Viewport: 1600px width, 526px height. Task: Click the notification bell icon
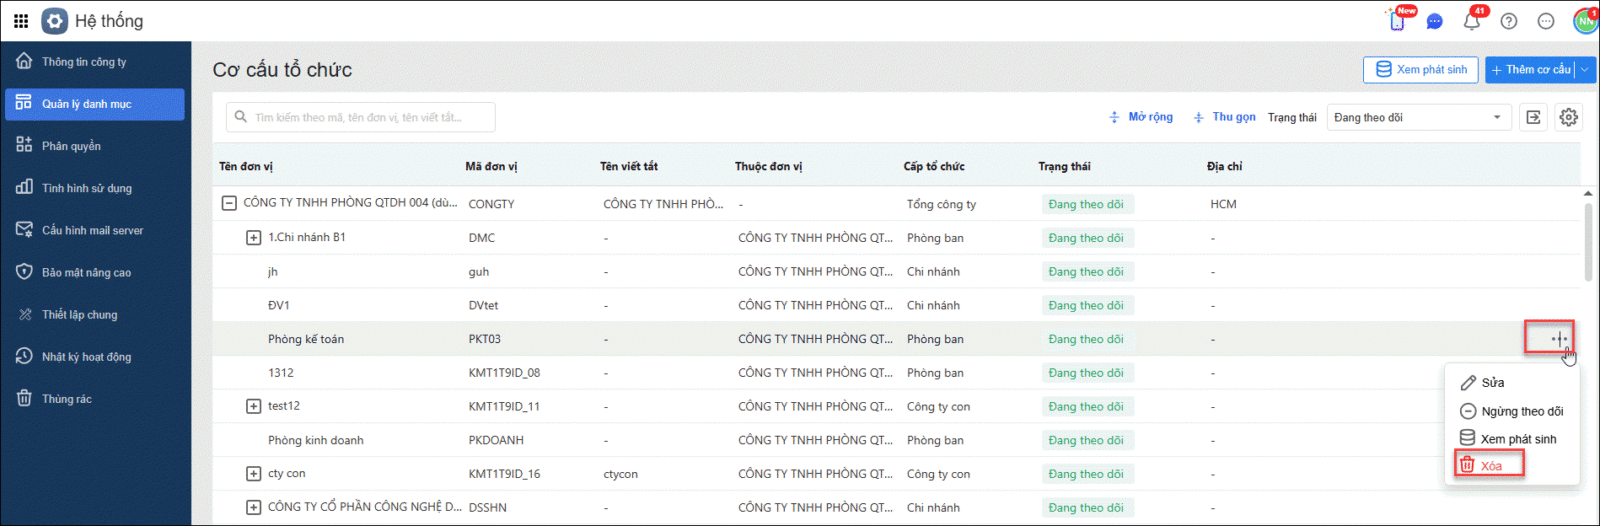pos(1471,21)
